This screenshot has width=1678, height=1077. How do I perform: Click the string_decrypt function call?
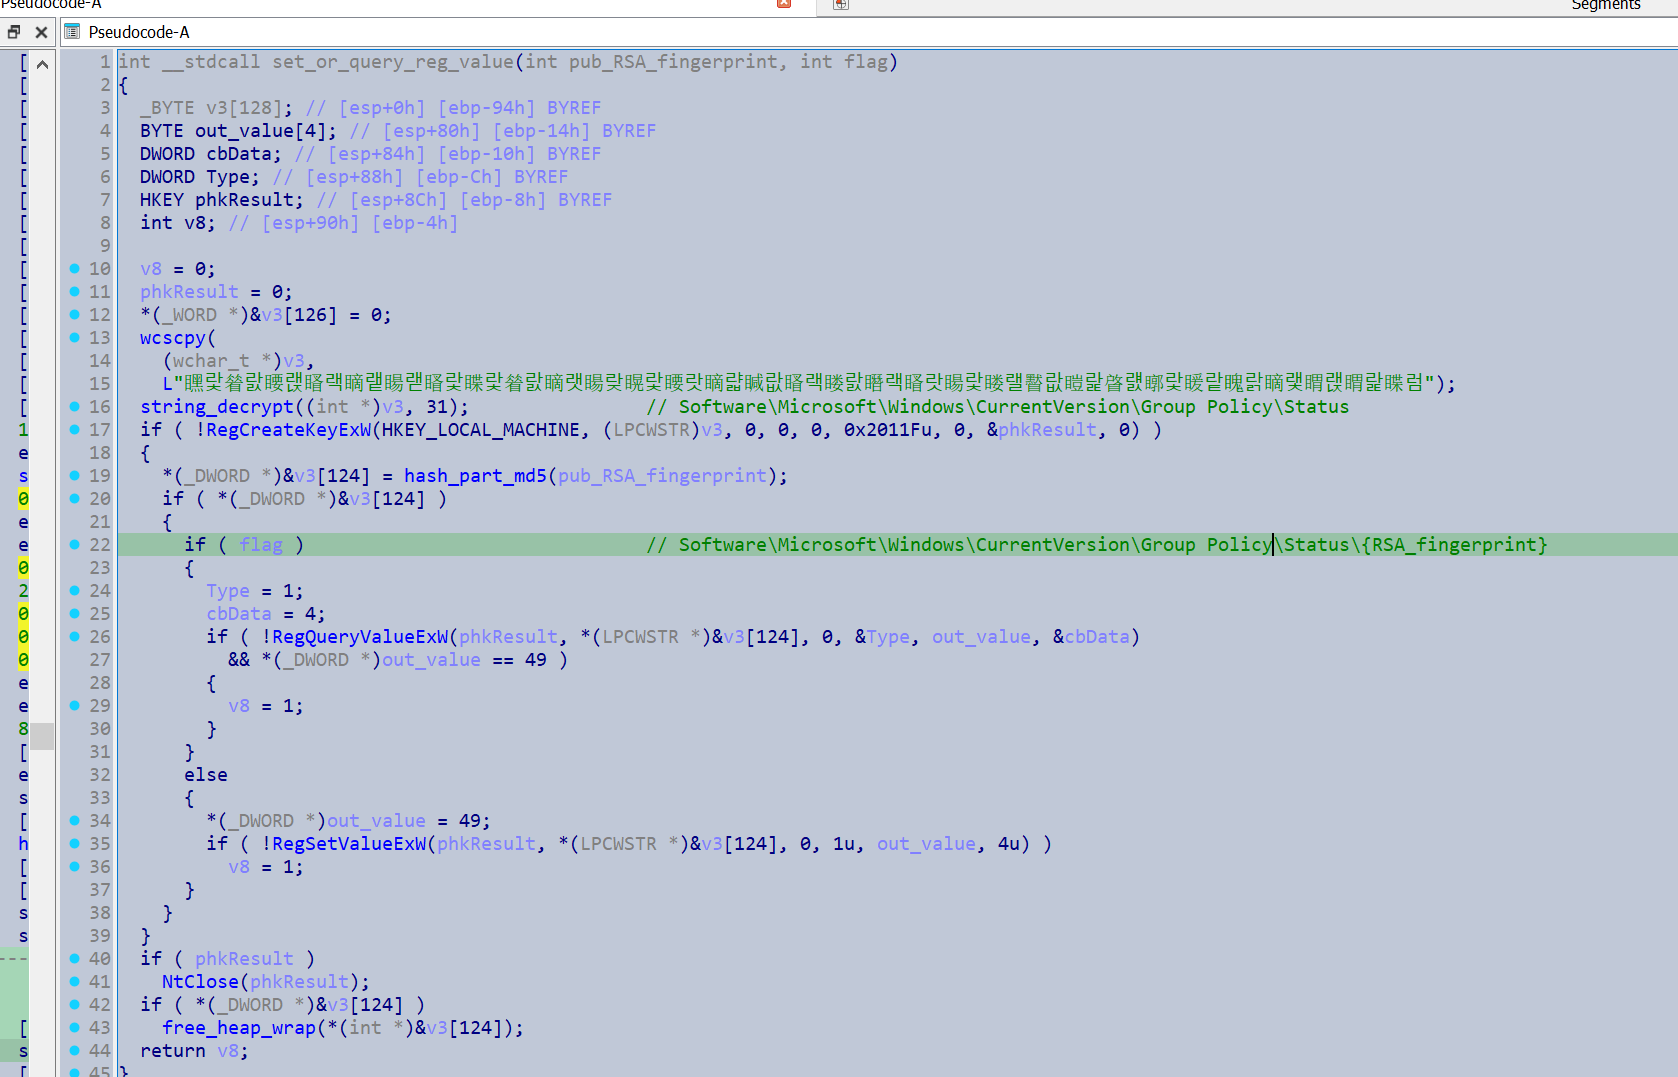click(217, 407)
